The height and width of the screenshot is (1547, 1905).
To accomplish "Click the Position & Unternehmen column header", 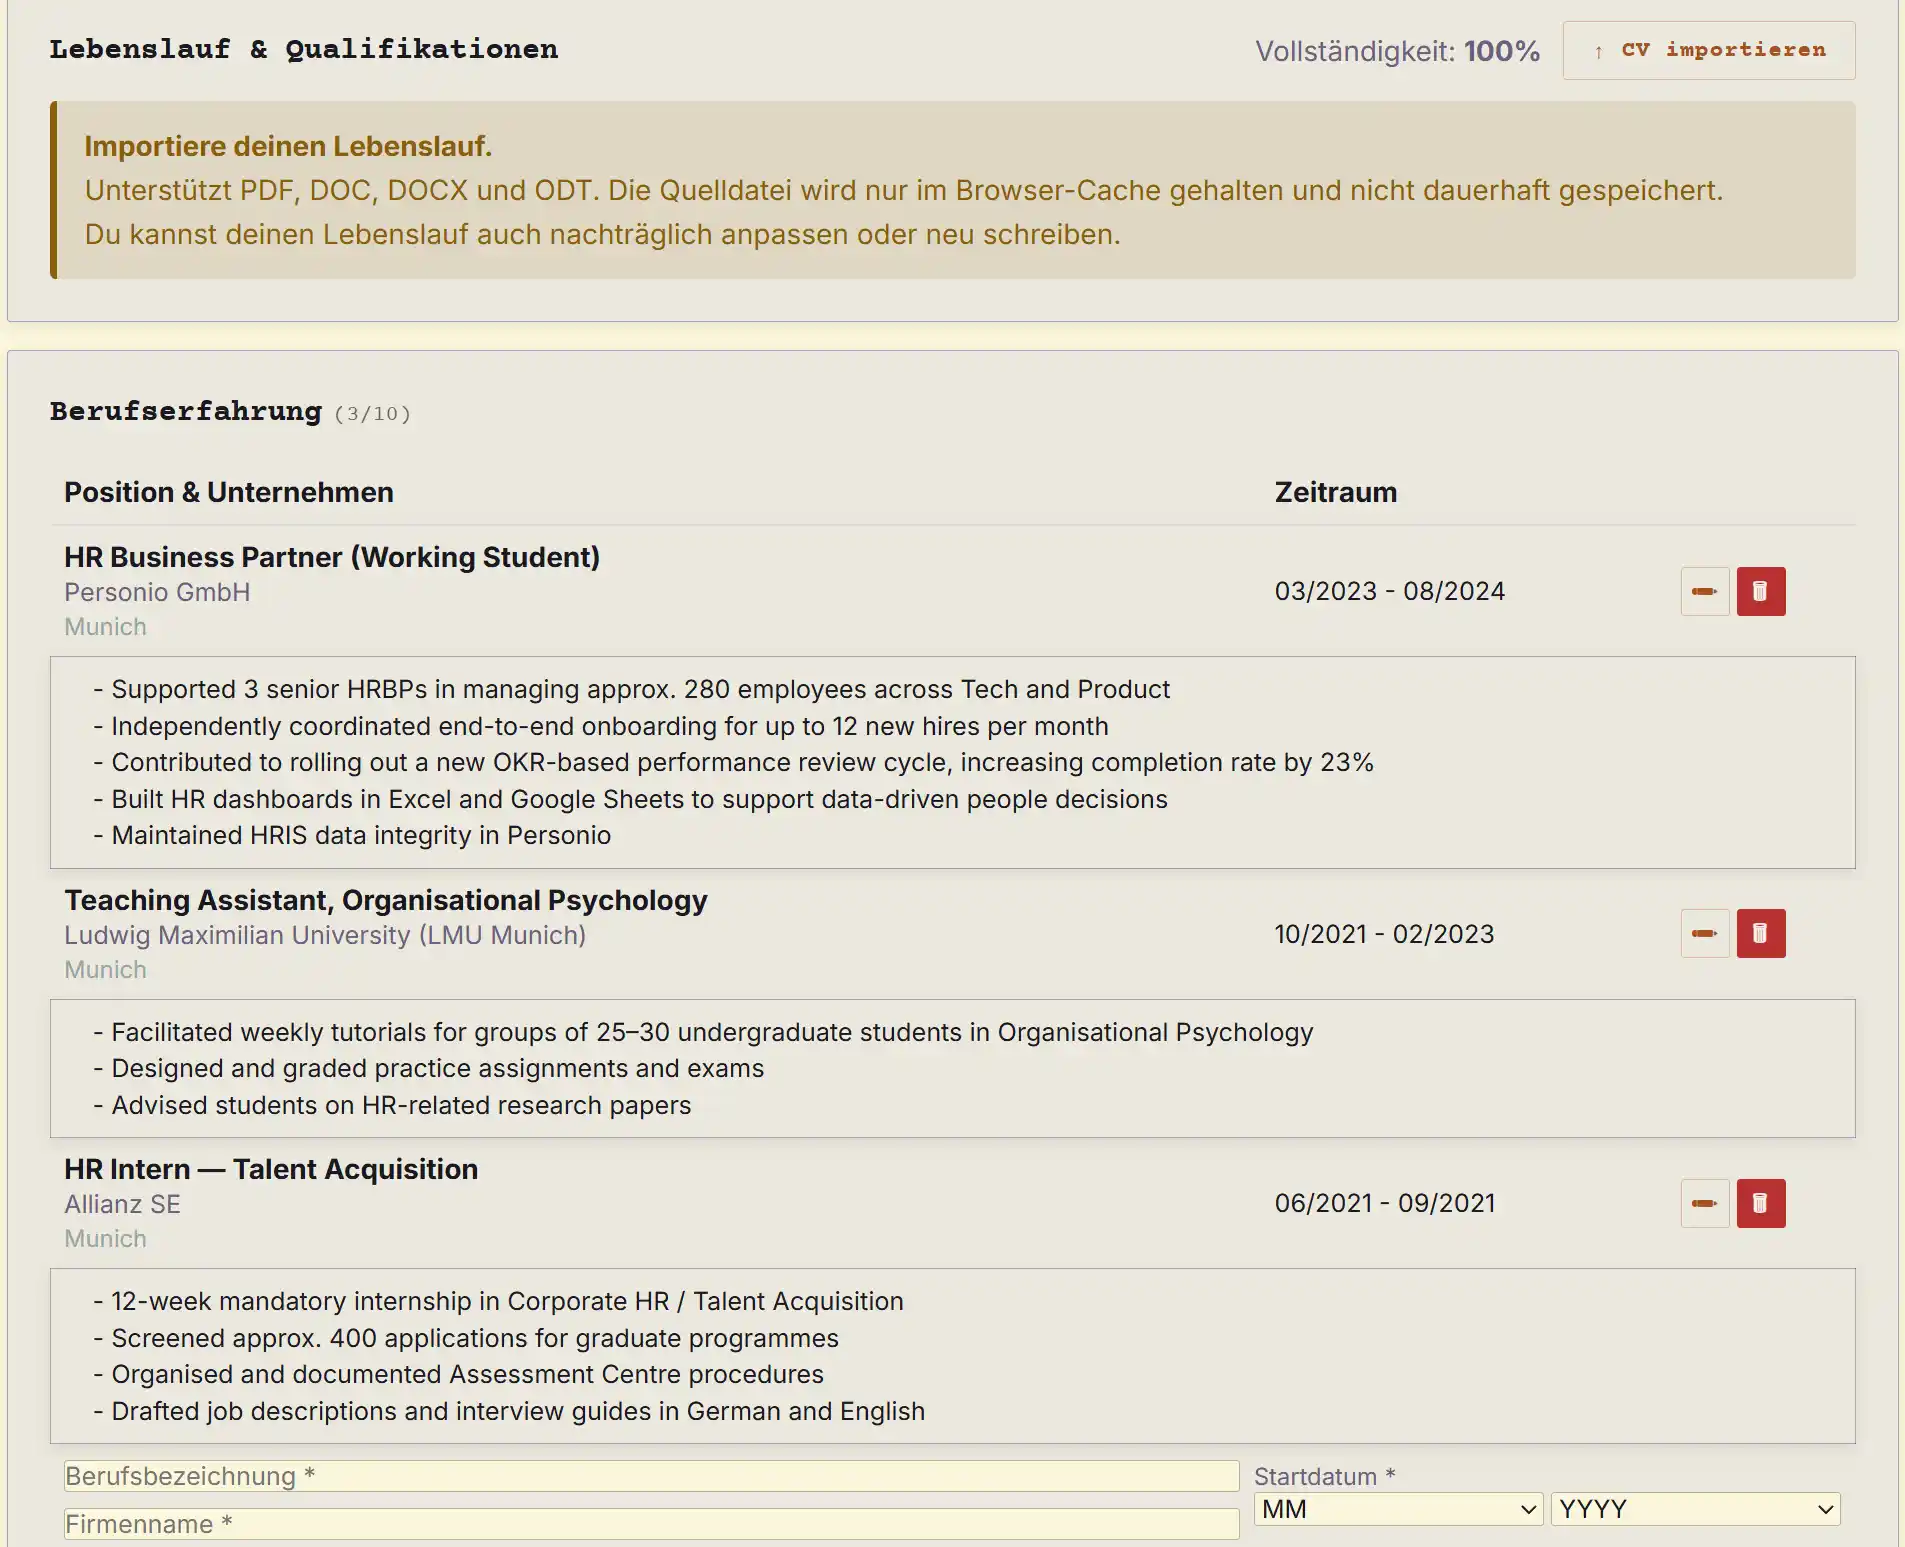I will point(229,492).
